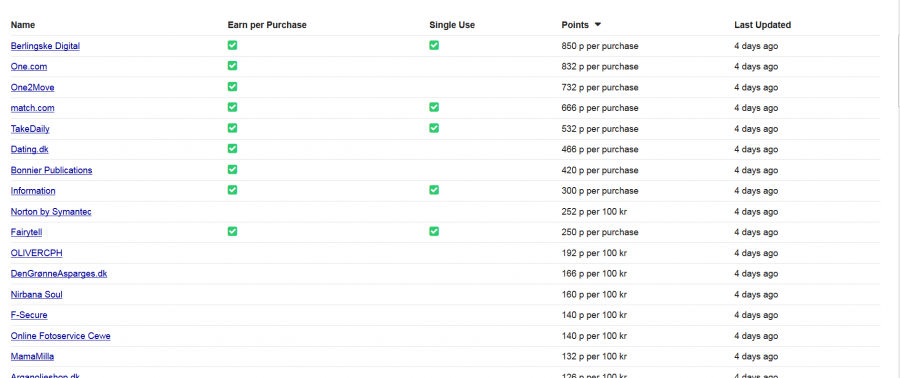Toggle Earn per Purchase for Bonnier Publications
This screenshot has width=900, height=378.
coord(232,169)
